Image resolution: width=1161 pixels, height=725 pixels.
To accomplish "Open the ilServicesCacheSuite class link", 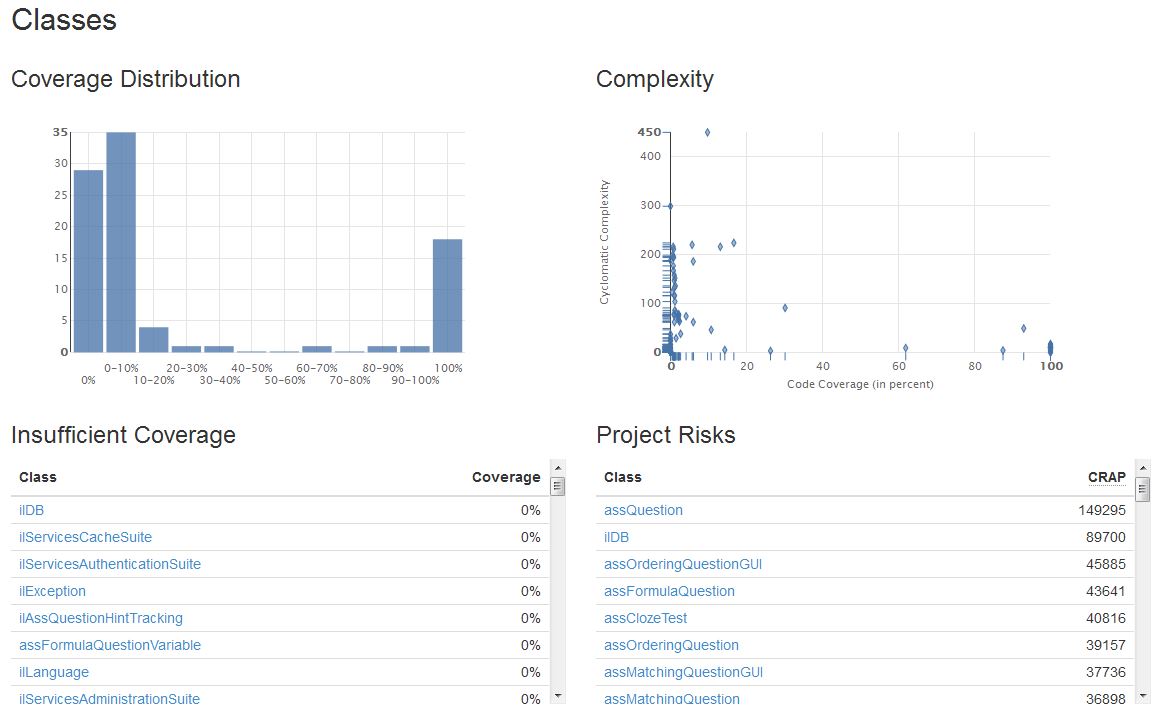I will coord(85,537).
